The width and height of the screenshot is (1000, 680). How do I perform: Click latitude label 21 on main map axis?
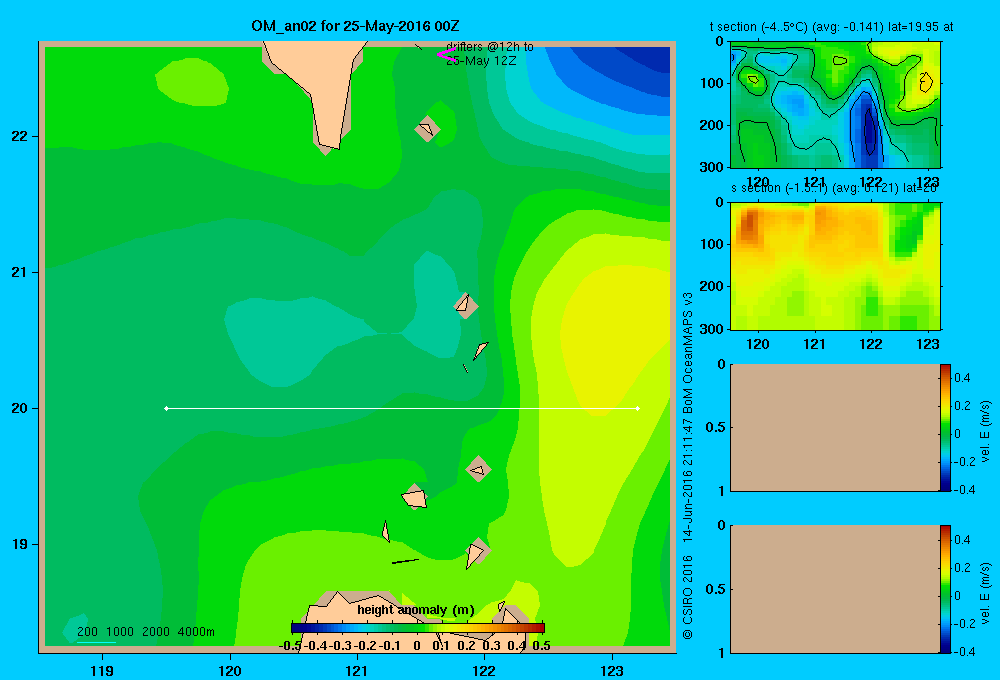pos(20,272)
